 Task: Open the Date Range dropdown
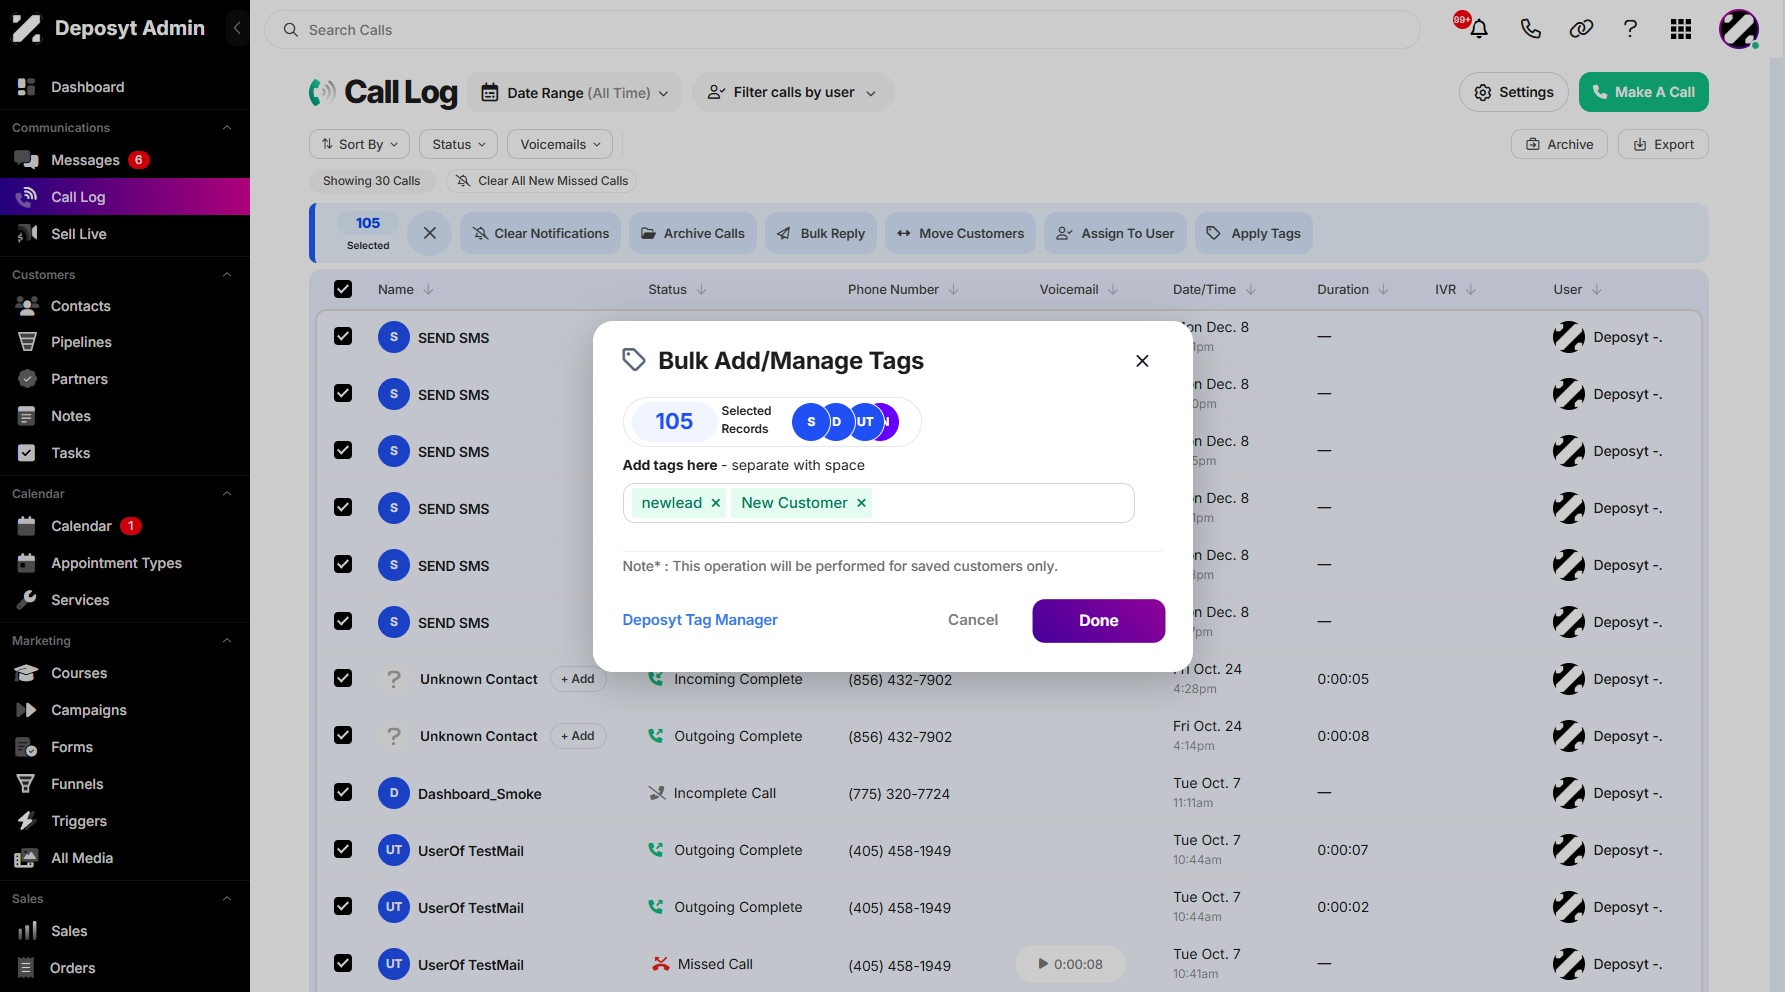(x=575, y=93)
